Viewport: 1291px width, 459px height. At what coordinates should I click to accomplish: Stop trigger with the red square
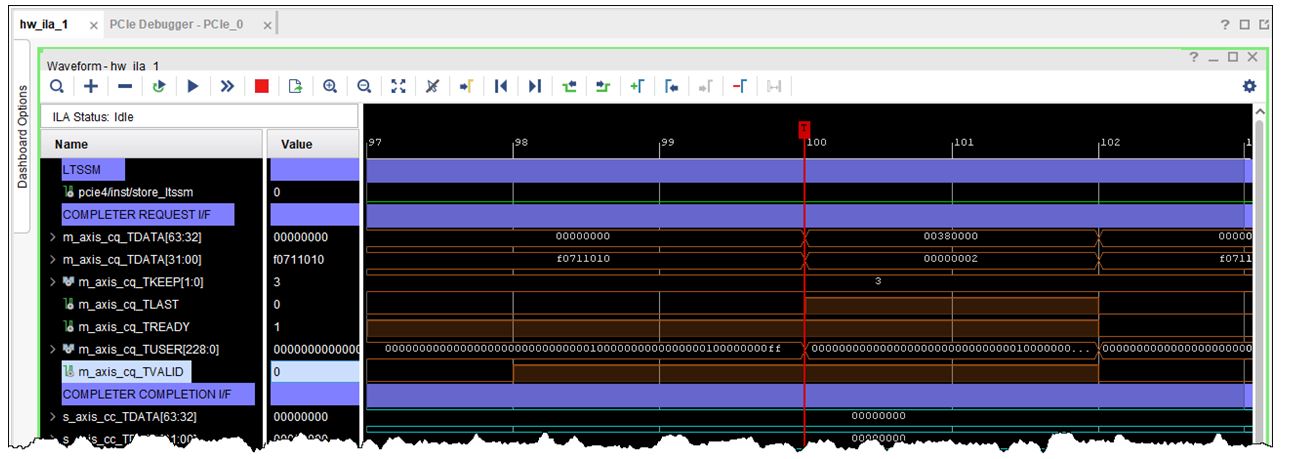[261, 86]
